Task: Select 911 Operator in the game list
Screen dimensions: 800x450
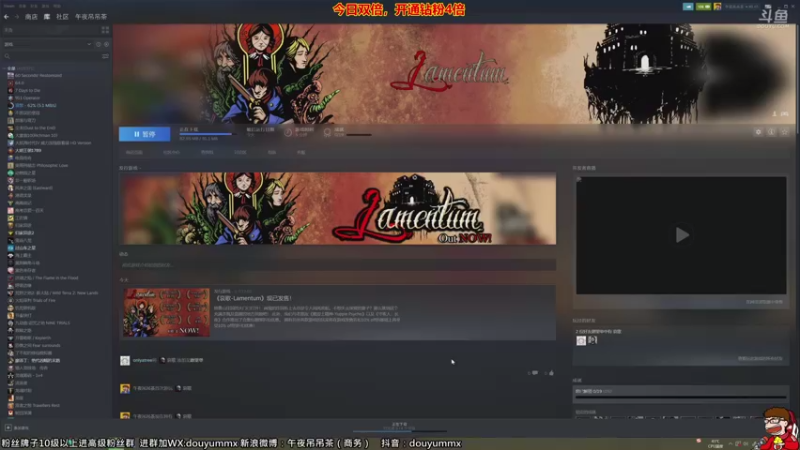Action: point(27,98)
